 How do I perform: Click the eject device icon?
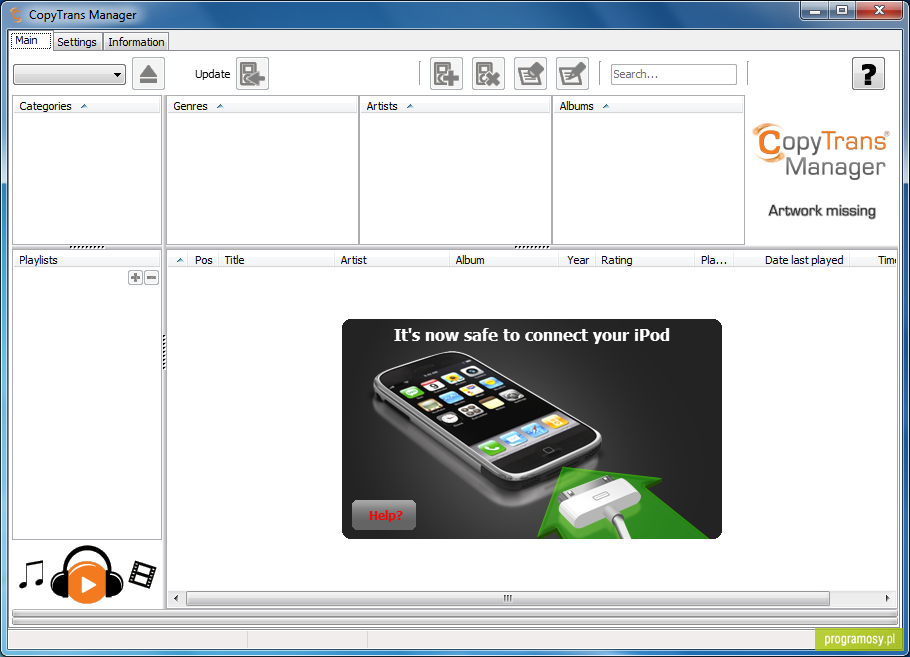148,74
